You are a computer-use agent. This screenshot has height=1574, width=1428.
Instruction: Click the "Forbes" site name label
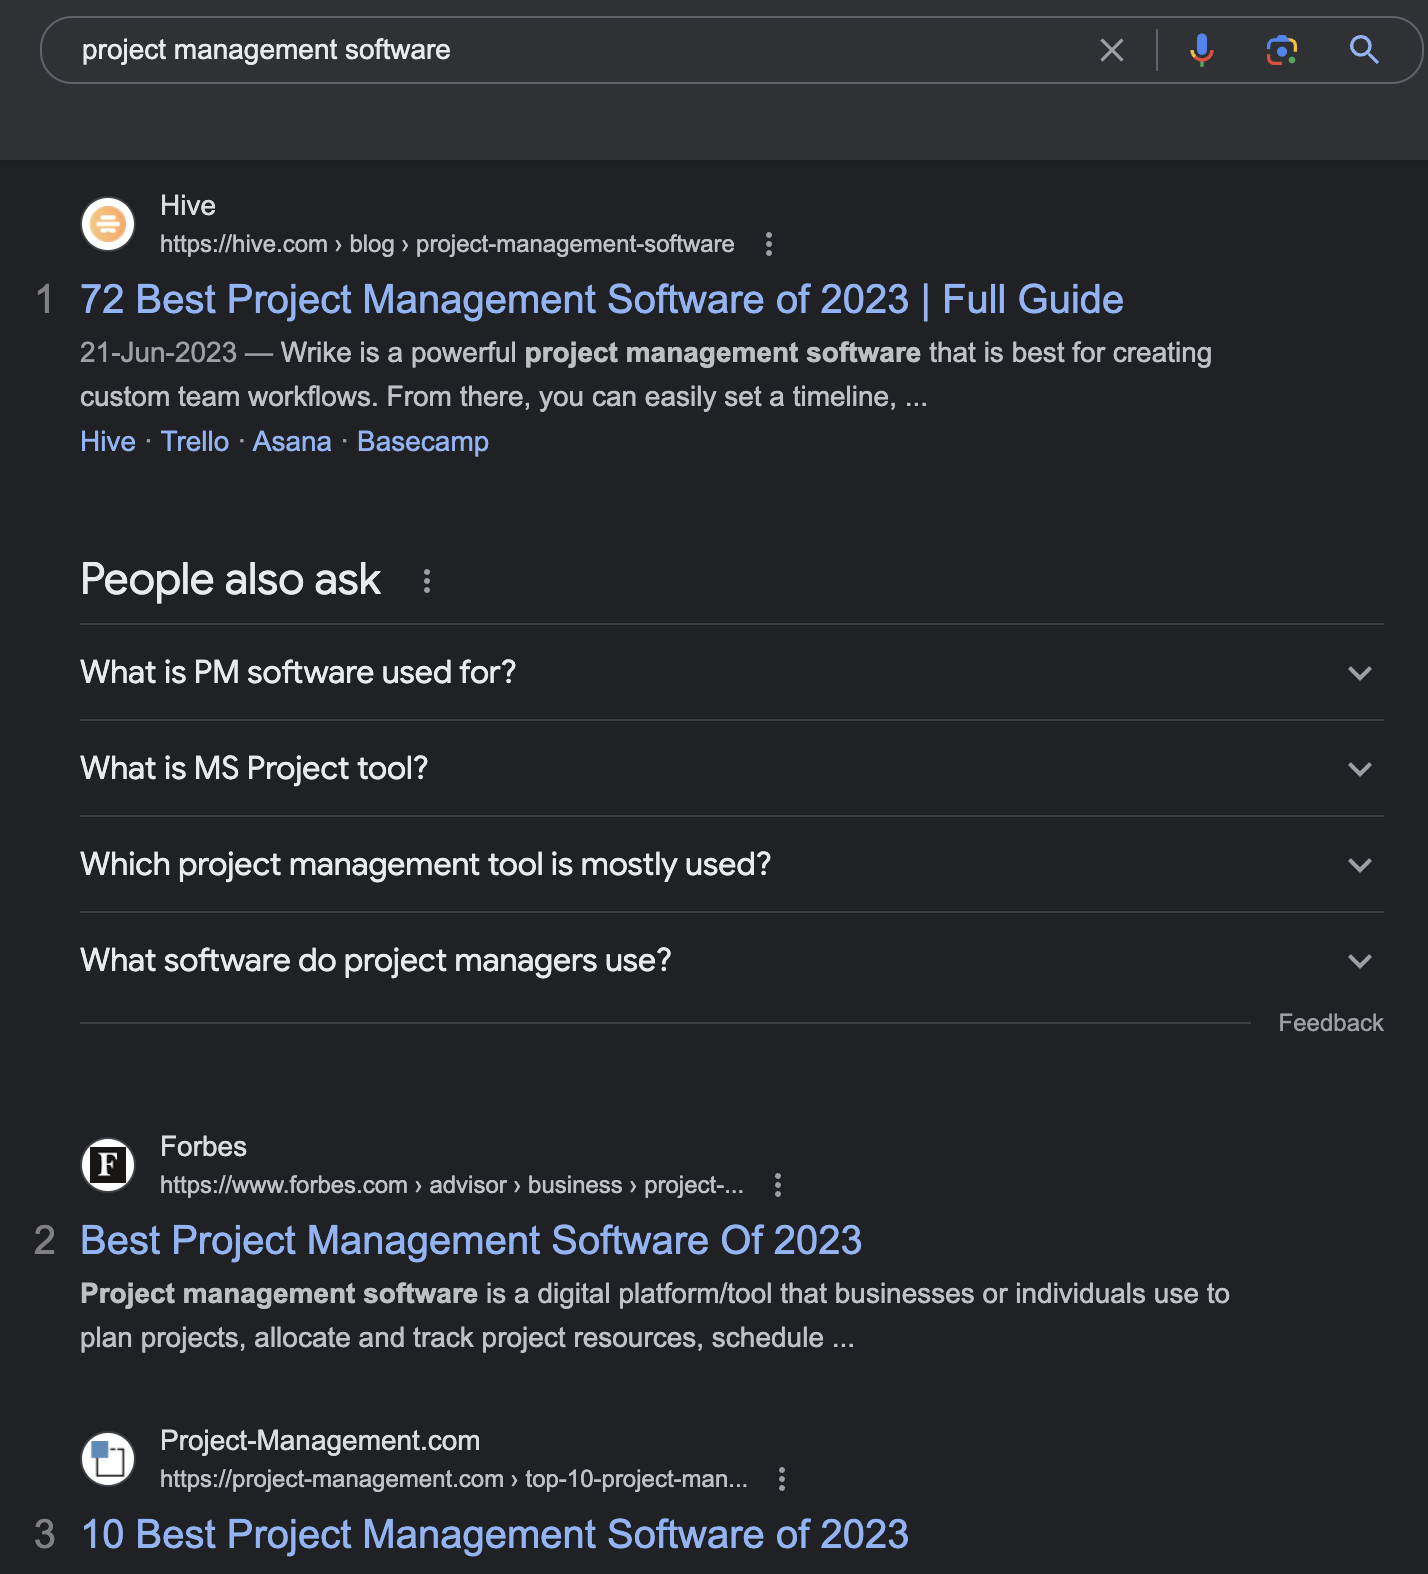tap(203, 1146)
